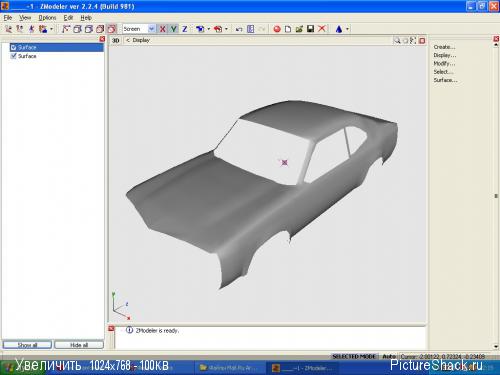Open the undo history list icon
The height and width of the screenshot is (375, 500).
coord(251,29)
